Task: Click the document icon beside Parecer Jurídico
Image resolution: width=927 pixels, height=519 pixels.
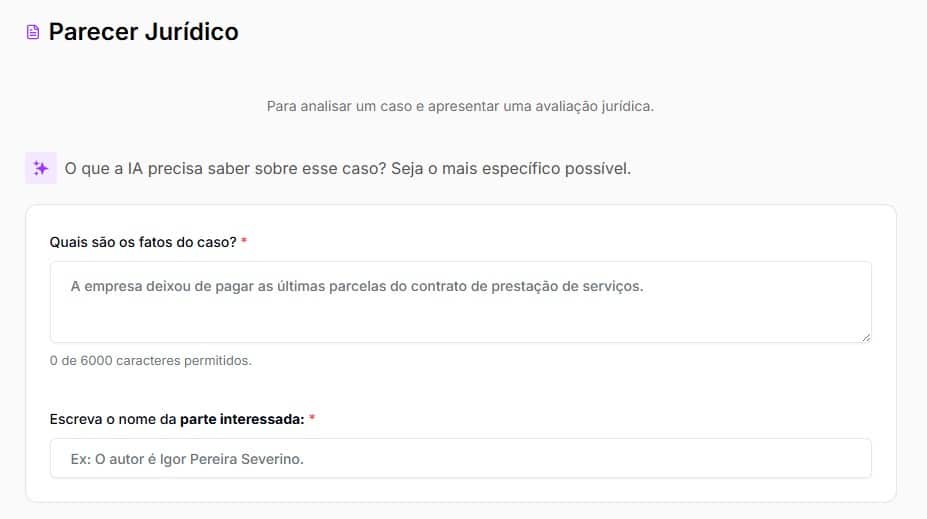Action: tap(33, 32)
